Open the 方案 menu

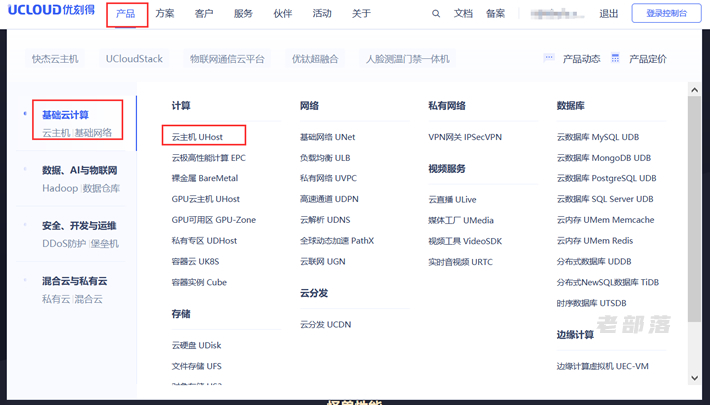165,14
